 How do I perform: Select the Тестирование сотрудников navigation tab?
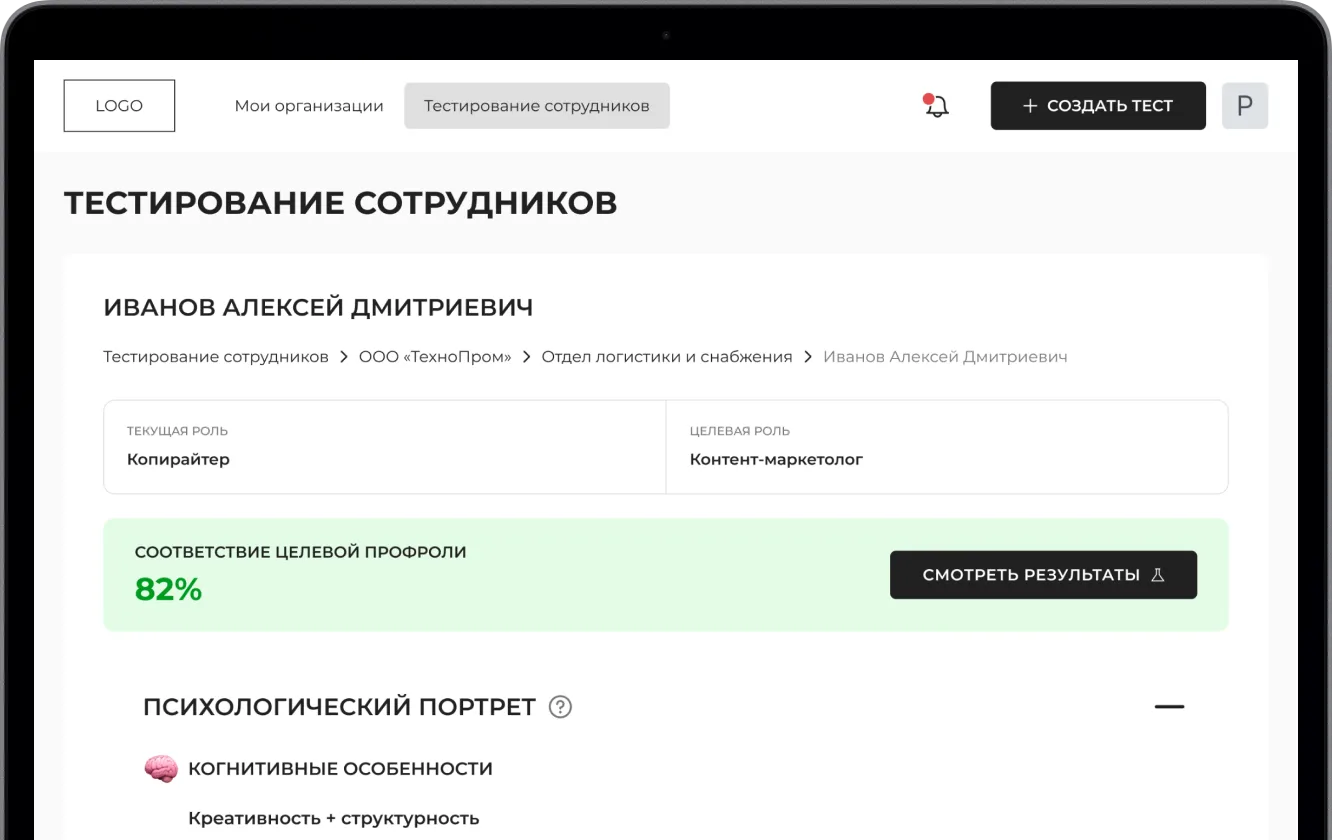pos(536,106)
